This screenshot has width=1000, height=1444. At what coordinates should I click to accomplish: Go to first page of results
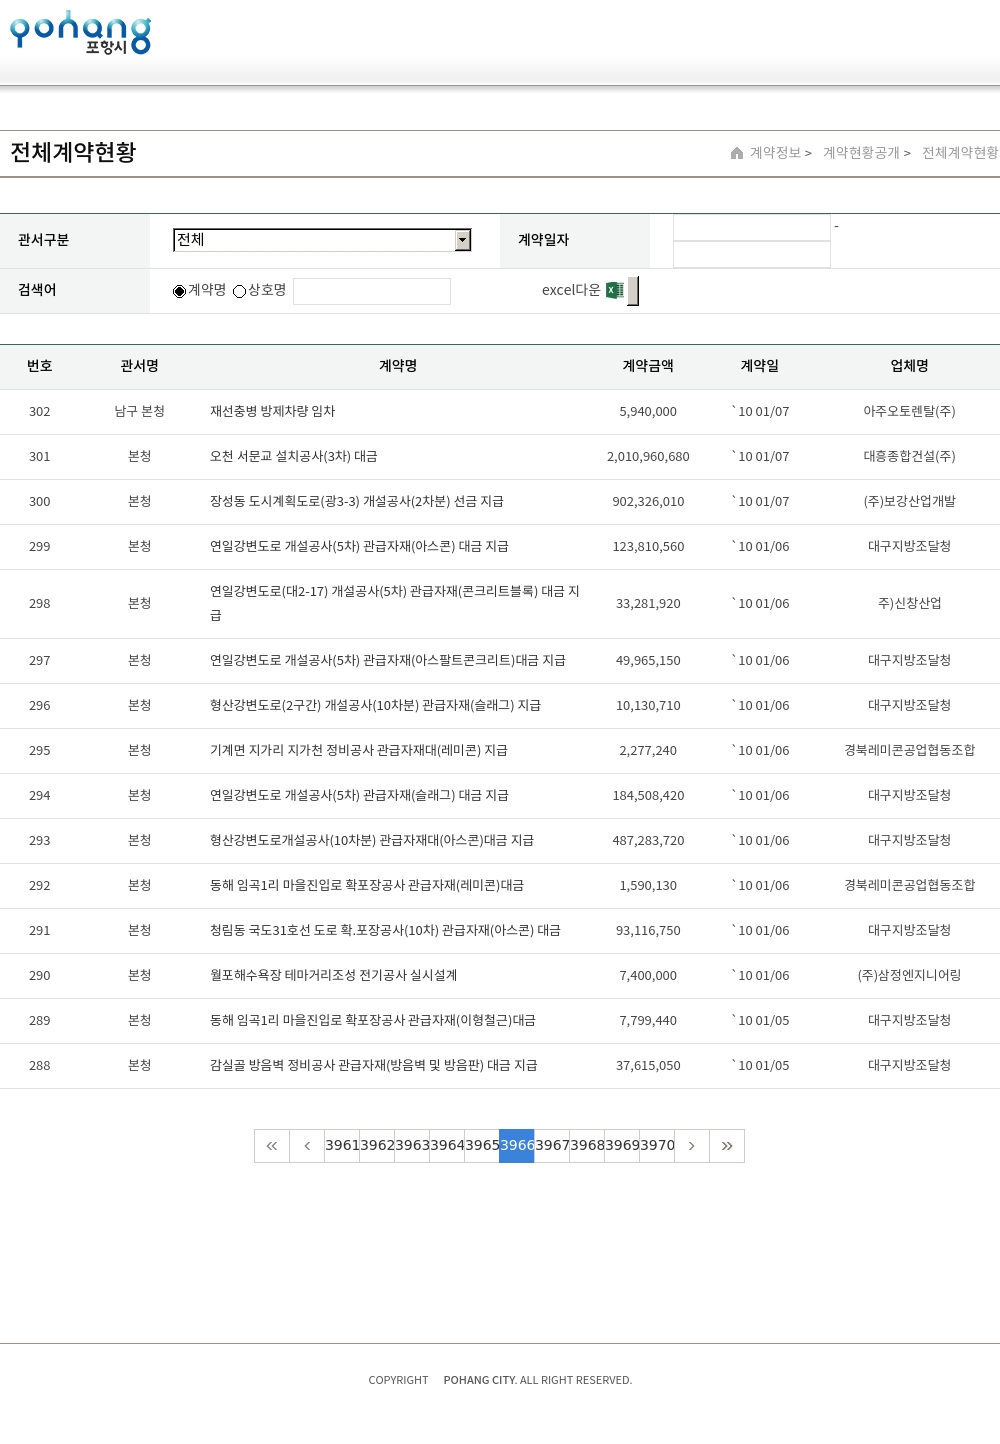(272, 1146)
